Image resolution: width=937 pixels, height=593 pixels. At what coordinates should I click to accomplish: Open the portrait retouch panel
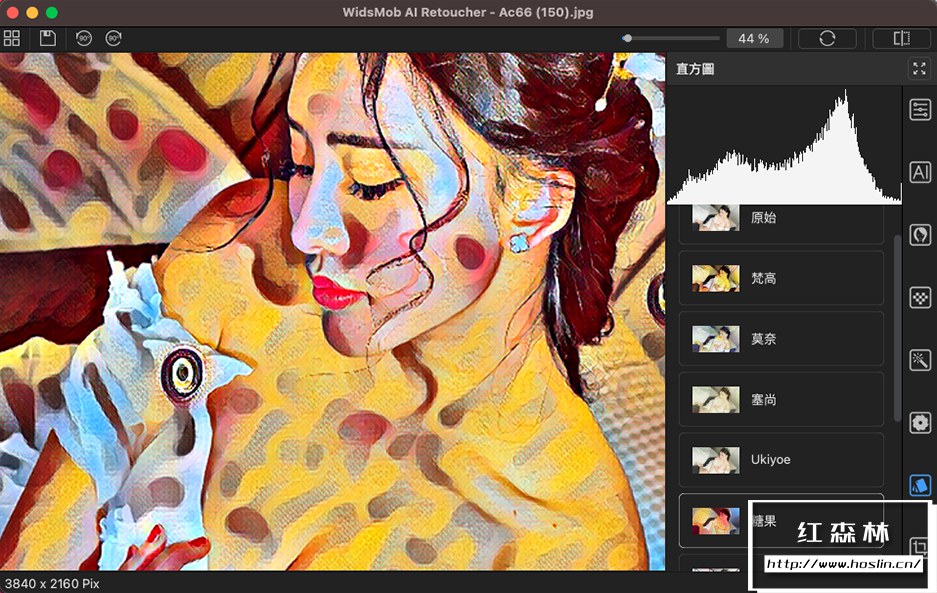click(x=919, y=234)
